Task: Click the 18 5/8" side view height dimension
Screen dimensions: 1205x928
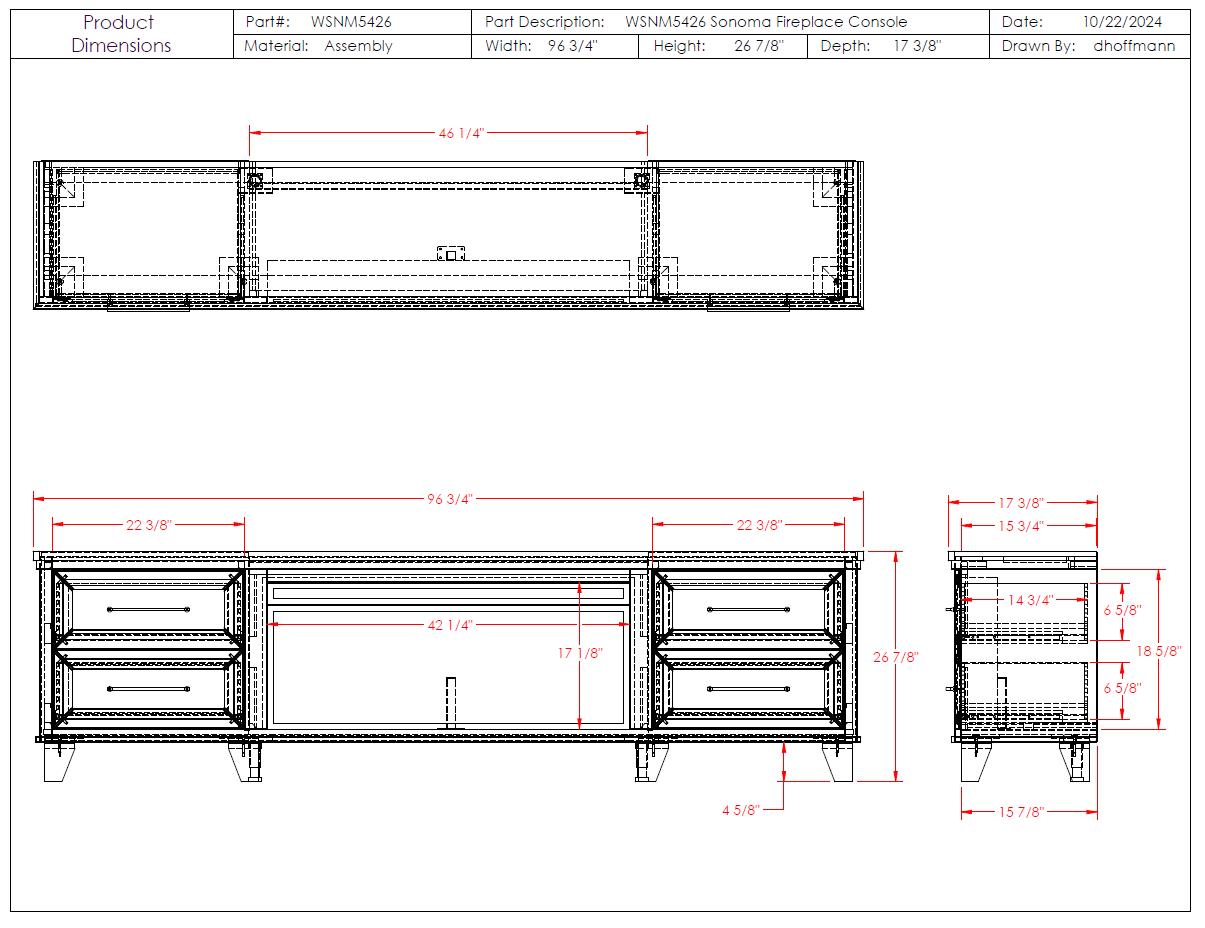Action: point(1159,650)
